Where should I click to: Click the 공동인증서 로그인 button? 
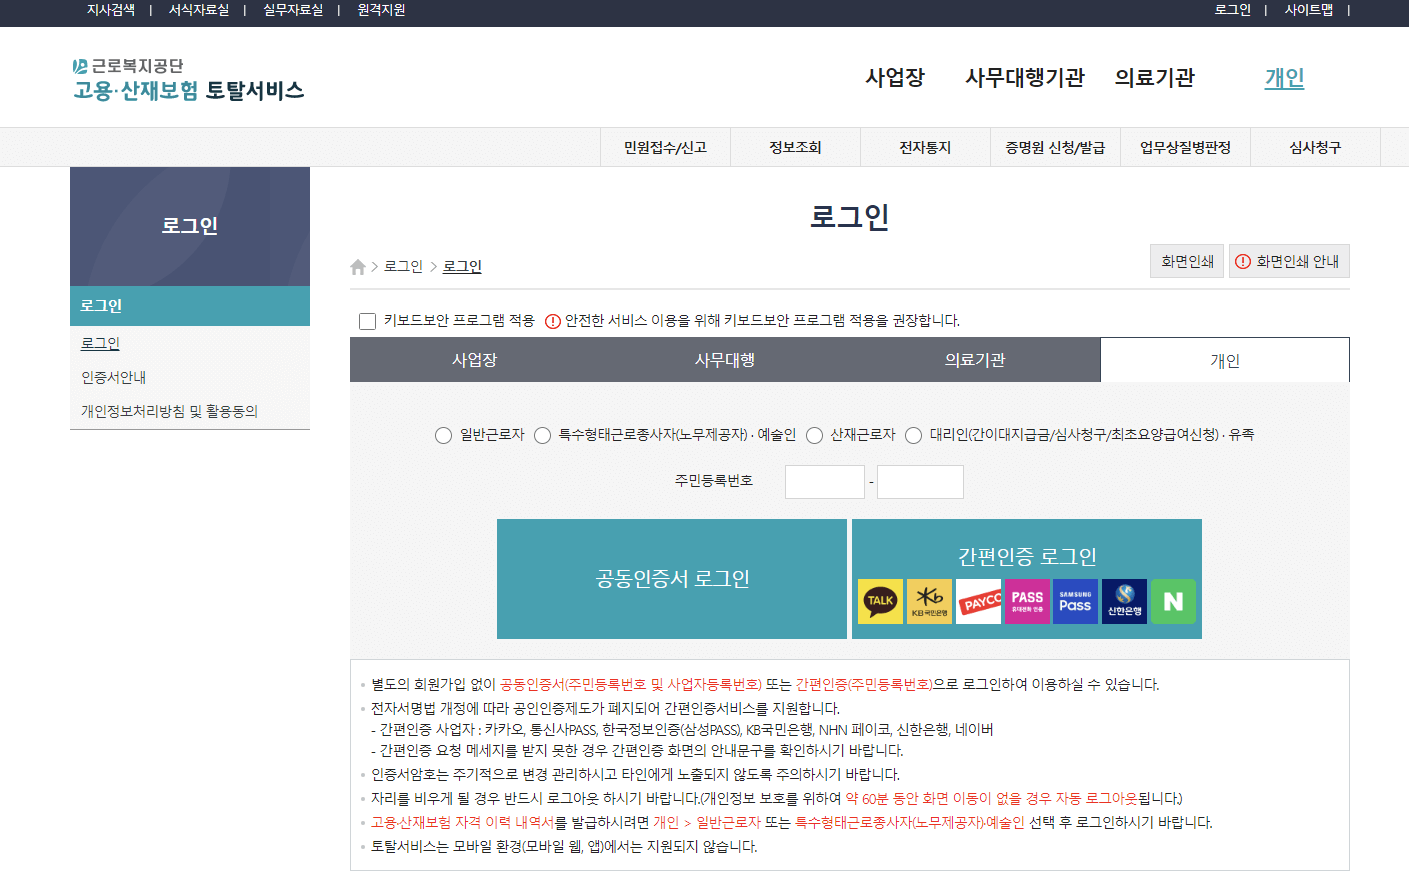[672, 578]
